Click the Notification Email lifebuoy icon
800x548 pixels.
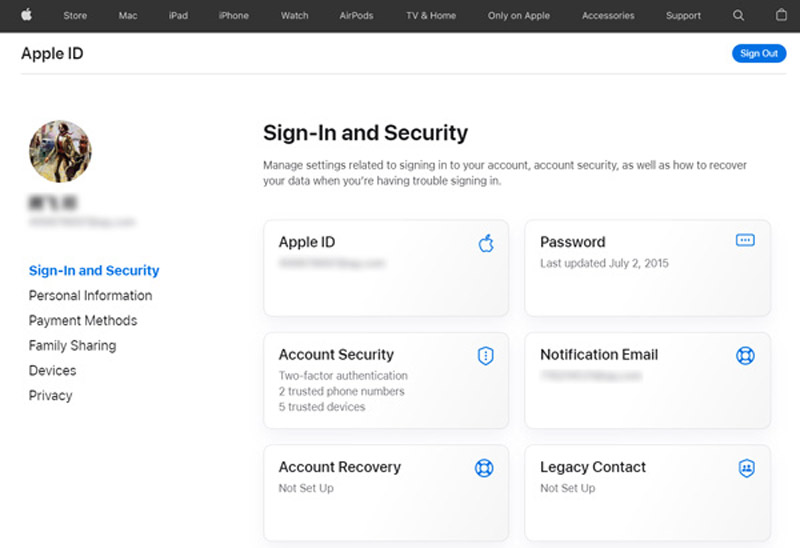(745, 355)
